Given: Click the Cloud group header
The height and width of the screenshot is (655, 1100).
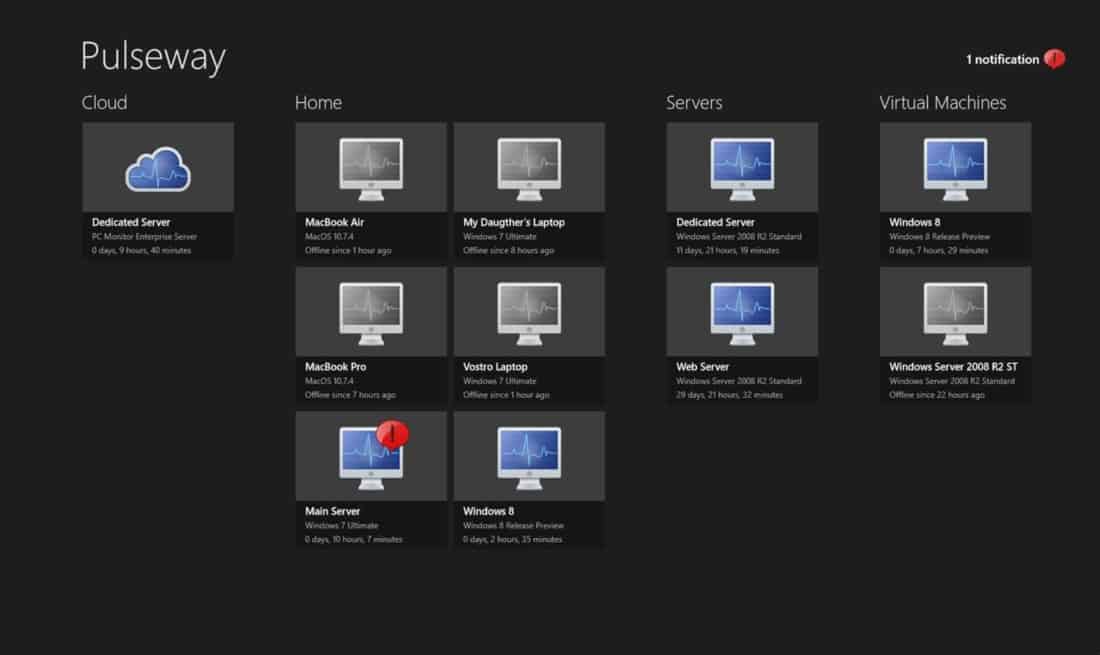Looking at the screenshot, I should (x=104, y=102).
